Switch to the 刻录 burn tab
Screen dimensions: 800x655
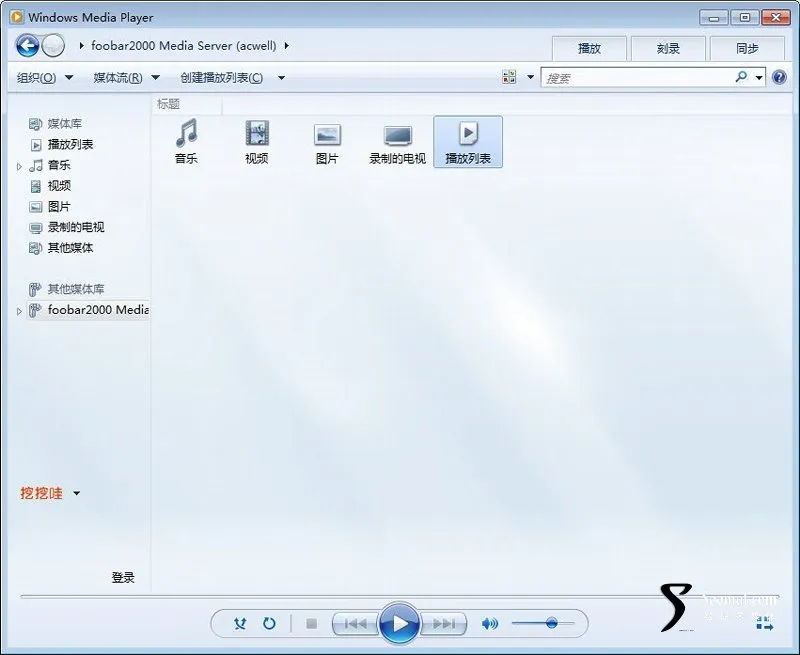tap(668, 48)
